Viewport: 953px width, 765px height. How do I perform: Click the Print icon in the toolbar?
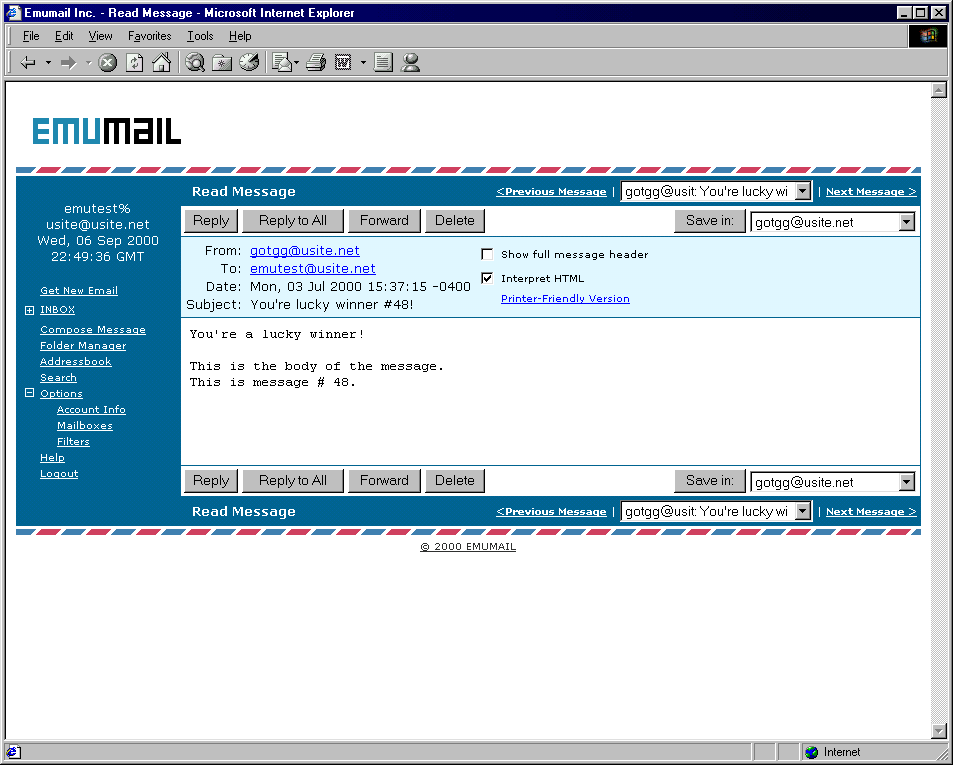(x=316, y=63)
